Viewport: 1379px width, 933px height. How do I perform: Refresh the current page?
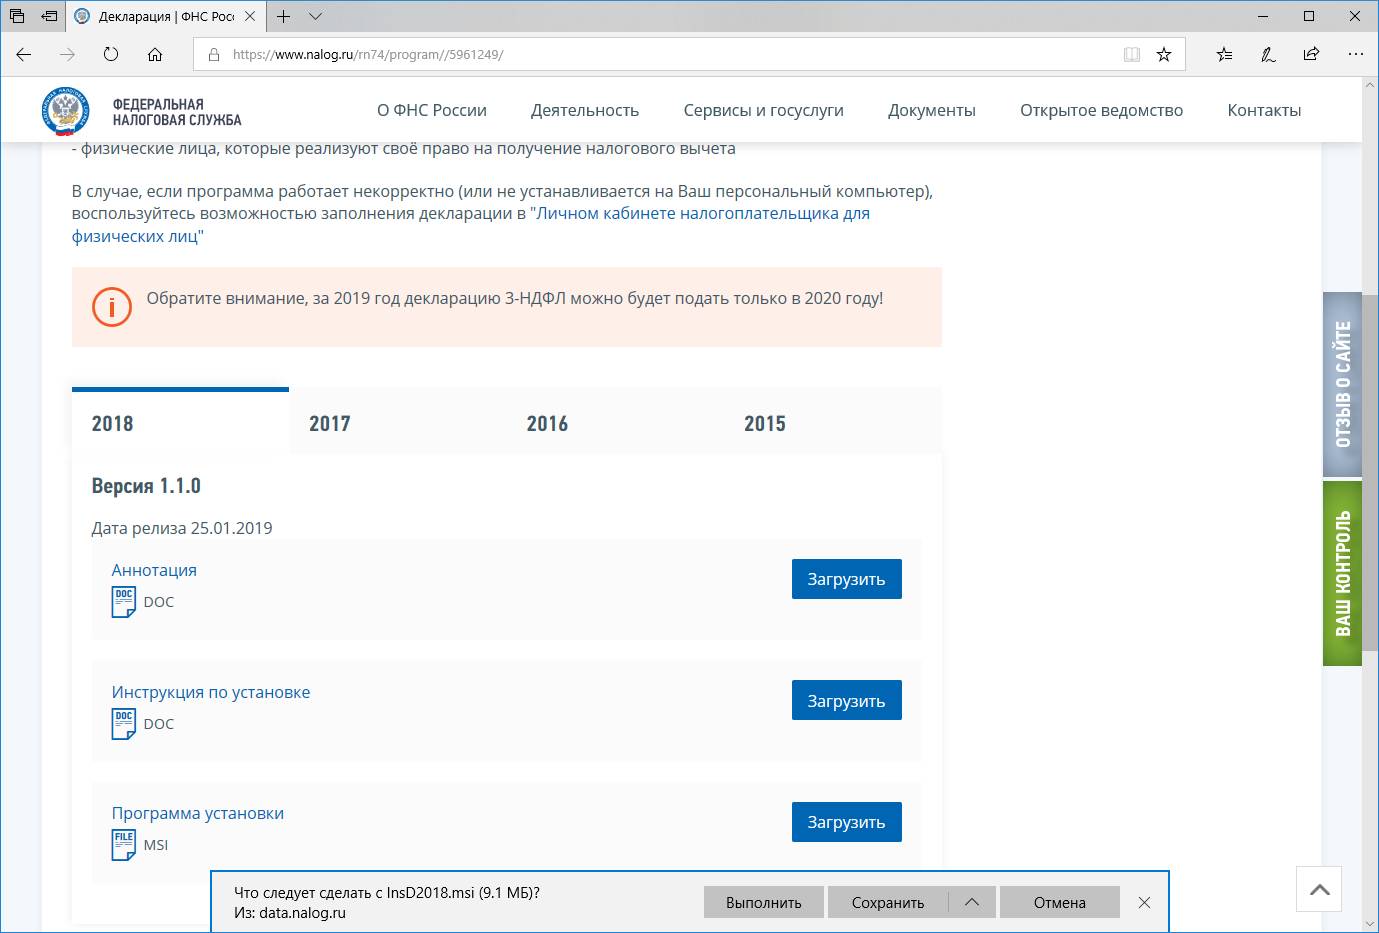[111, 54]
